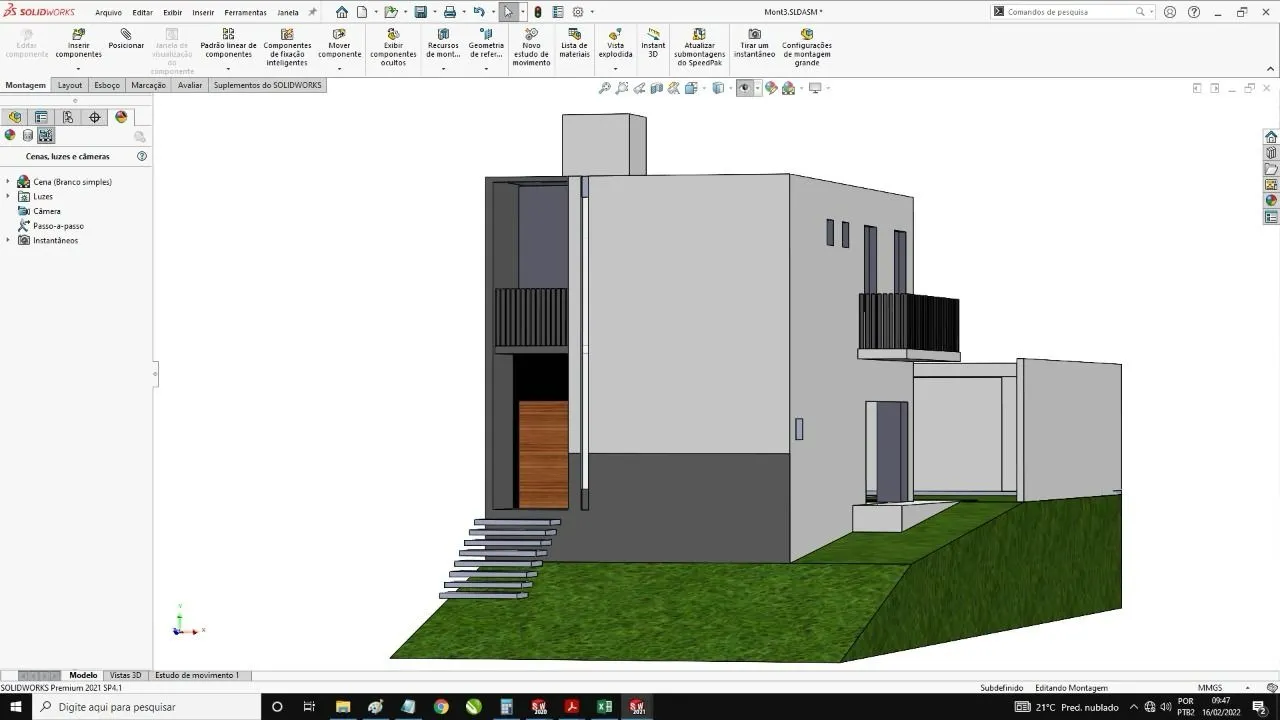Open the Options gear icon
The image size is (1280, 720).
coord(578,12)
